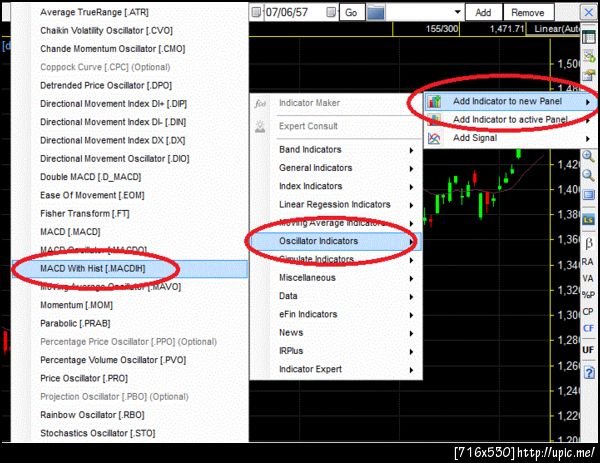Image resolution: width=600 pixels, height=463 pixels.
Task: Click the blue folder icon beside Go
Action: pos(376,13)
